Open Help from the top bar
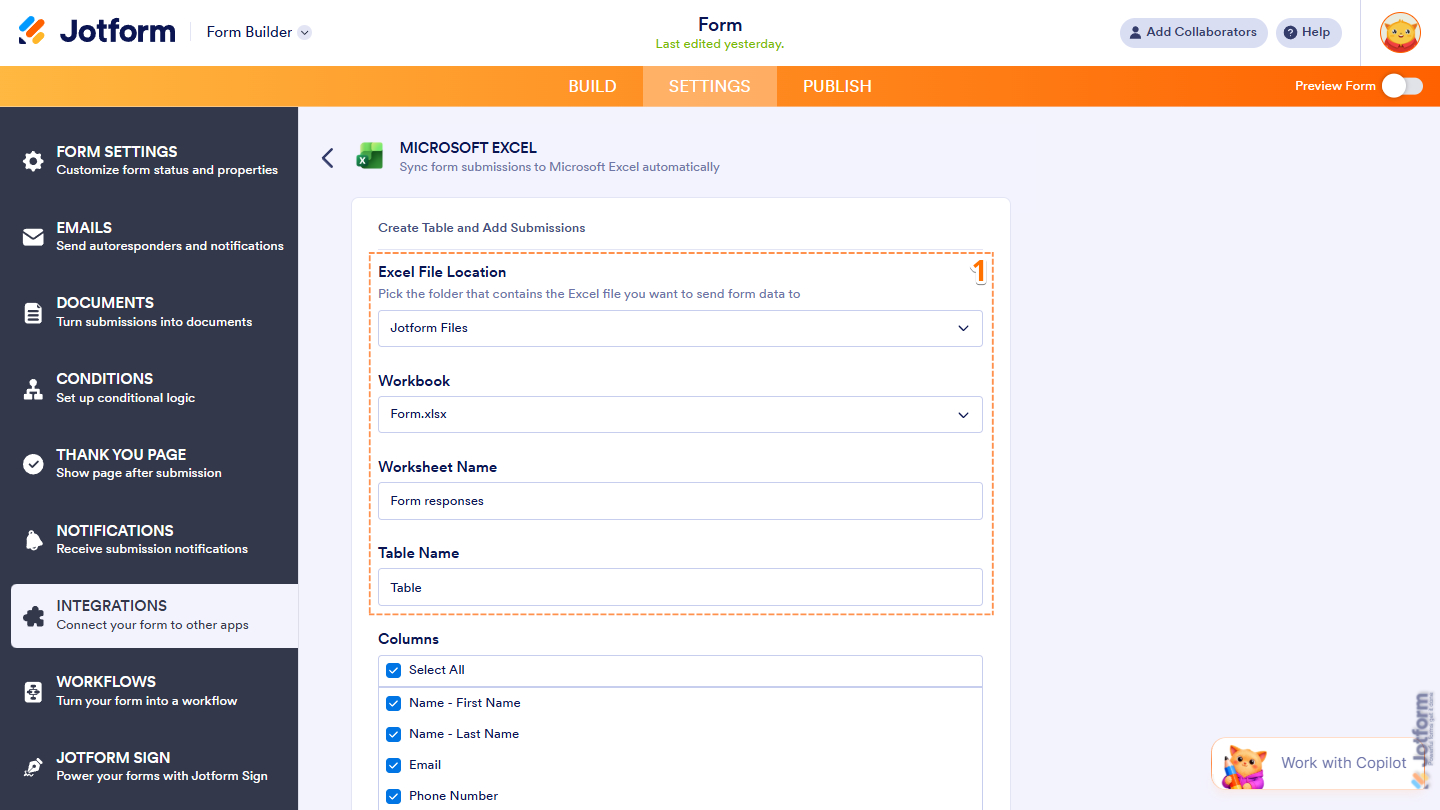This screenshot has height=810, width=1440. [x=1308, y=32]
